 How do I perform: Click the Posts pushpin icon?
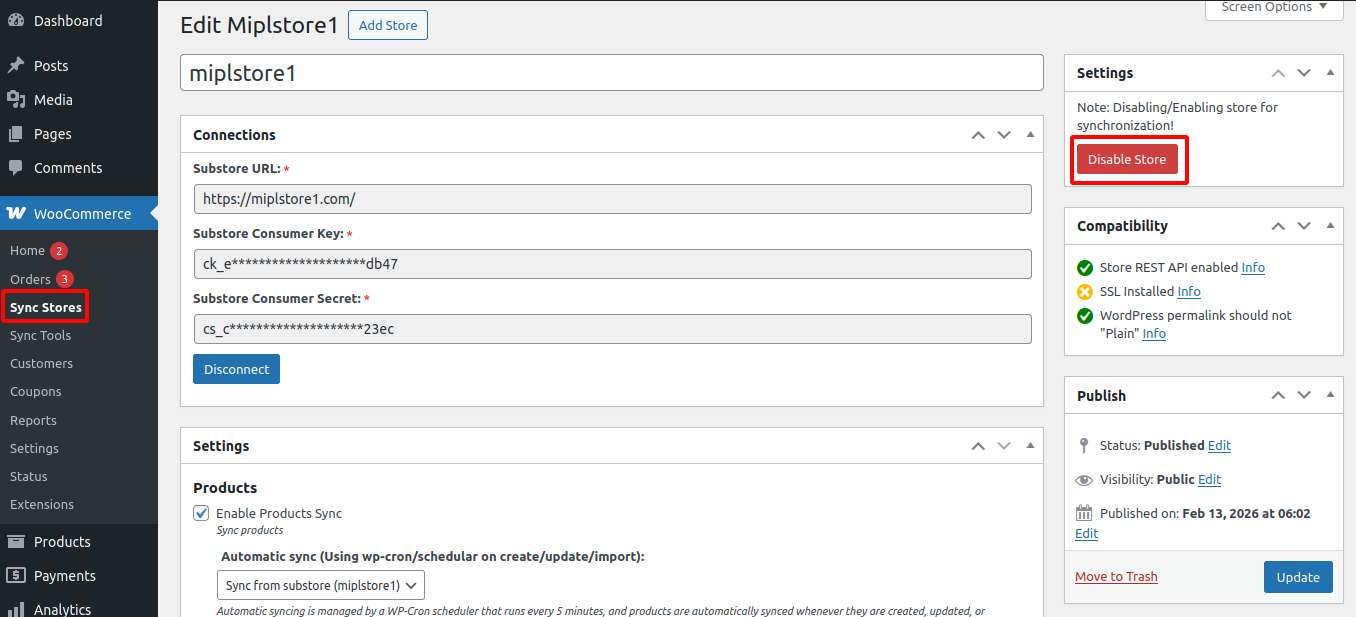click(16, 66)
